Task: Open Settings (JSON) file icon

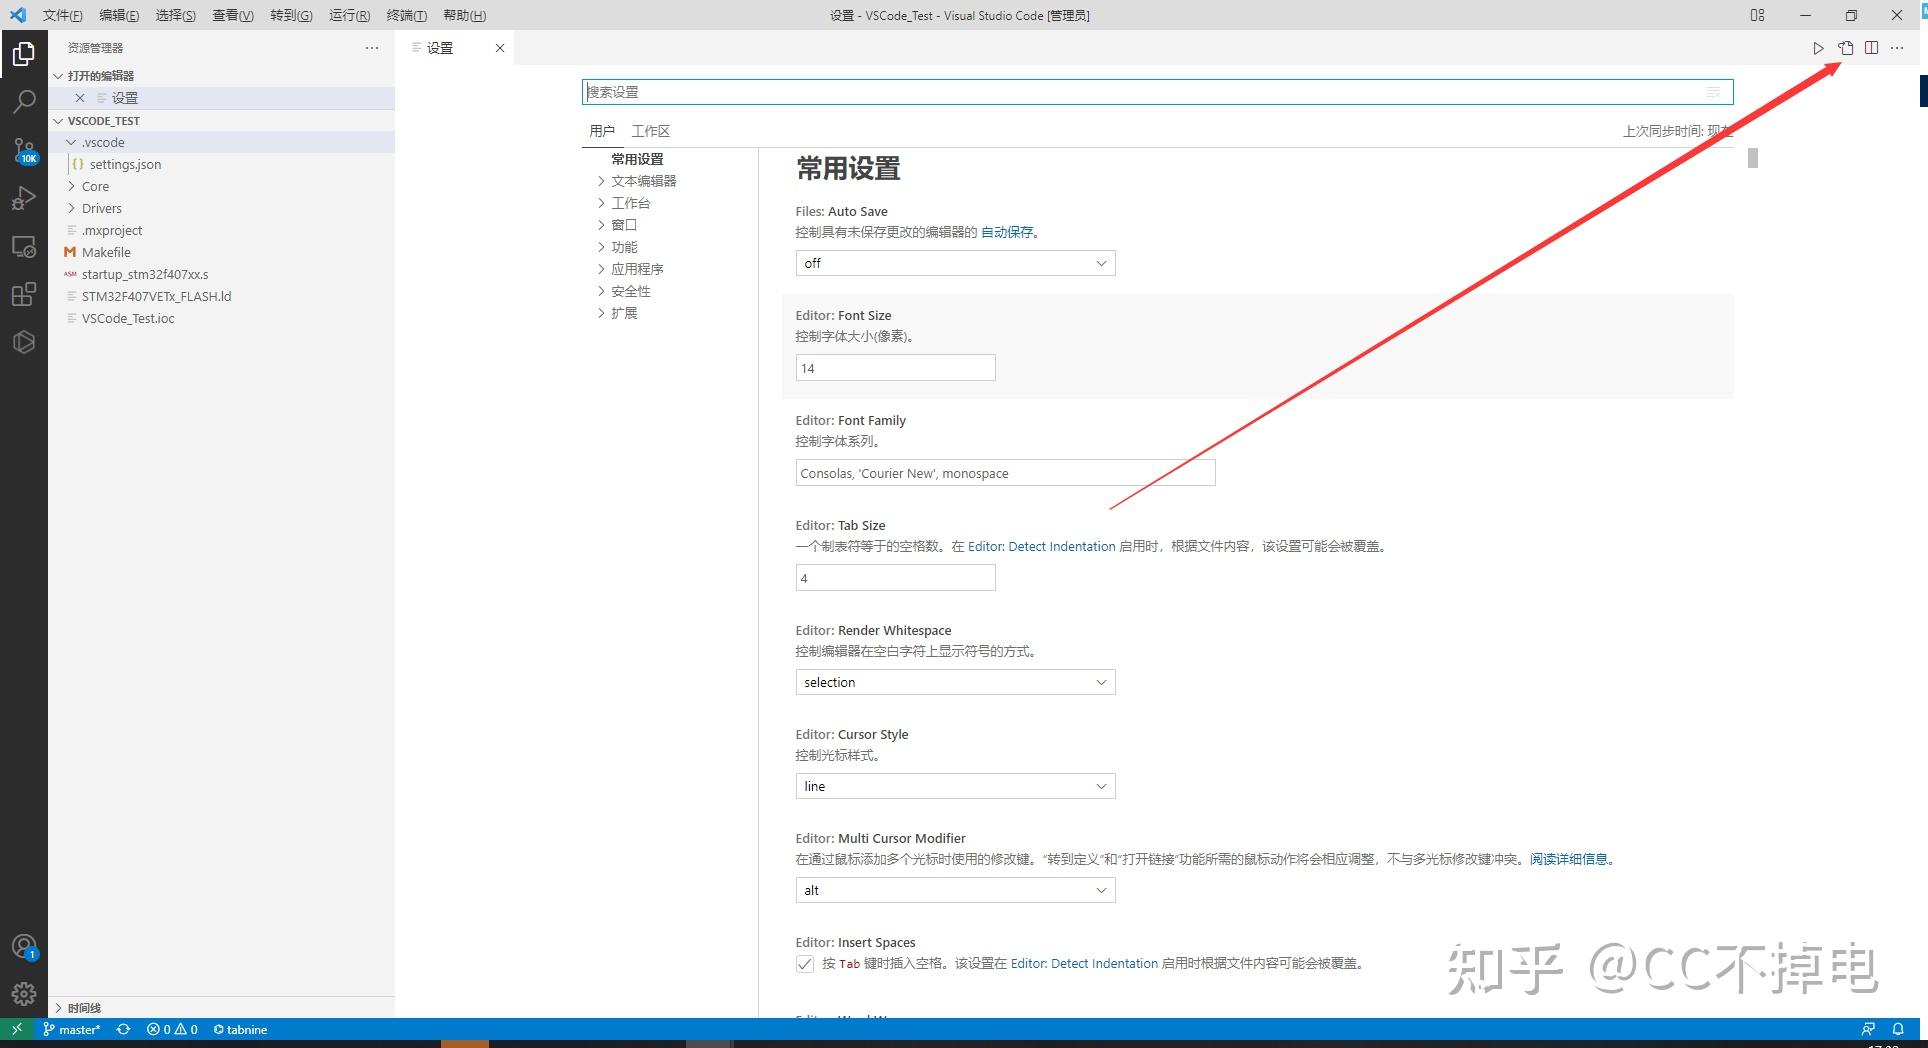Action: (1846, 48)
